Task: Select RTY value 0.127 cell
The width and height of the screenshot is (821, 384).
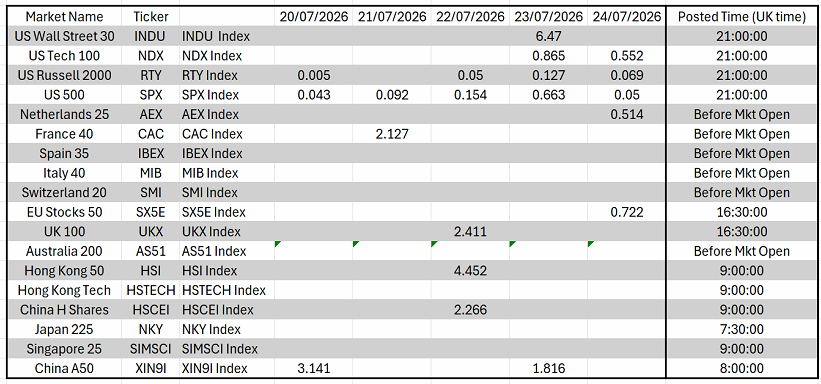Action: point(548,75)
